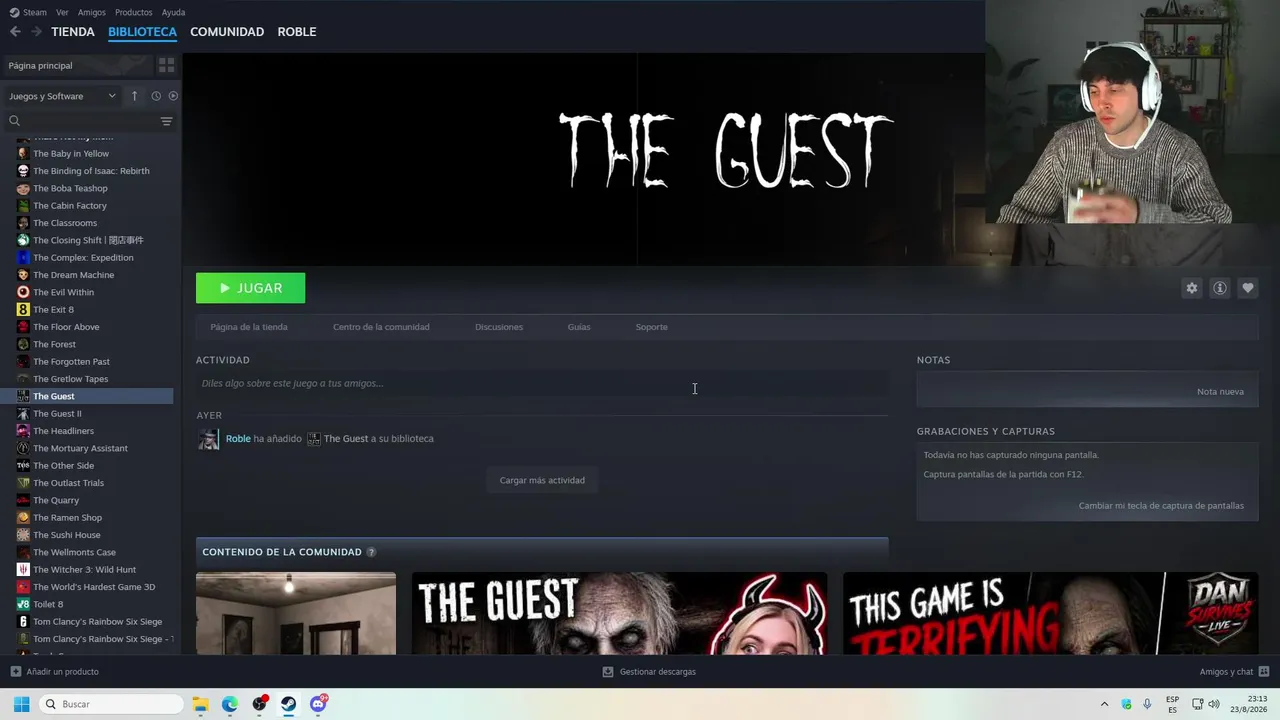
Task: Go back with the navigation back arrow
Action: pos(15,32)
